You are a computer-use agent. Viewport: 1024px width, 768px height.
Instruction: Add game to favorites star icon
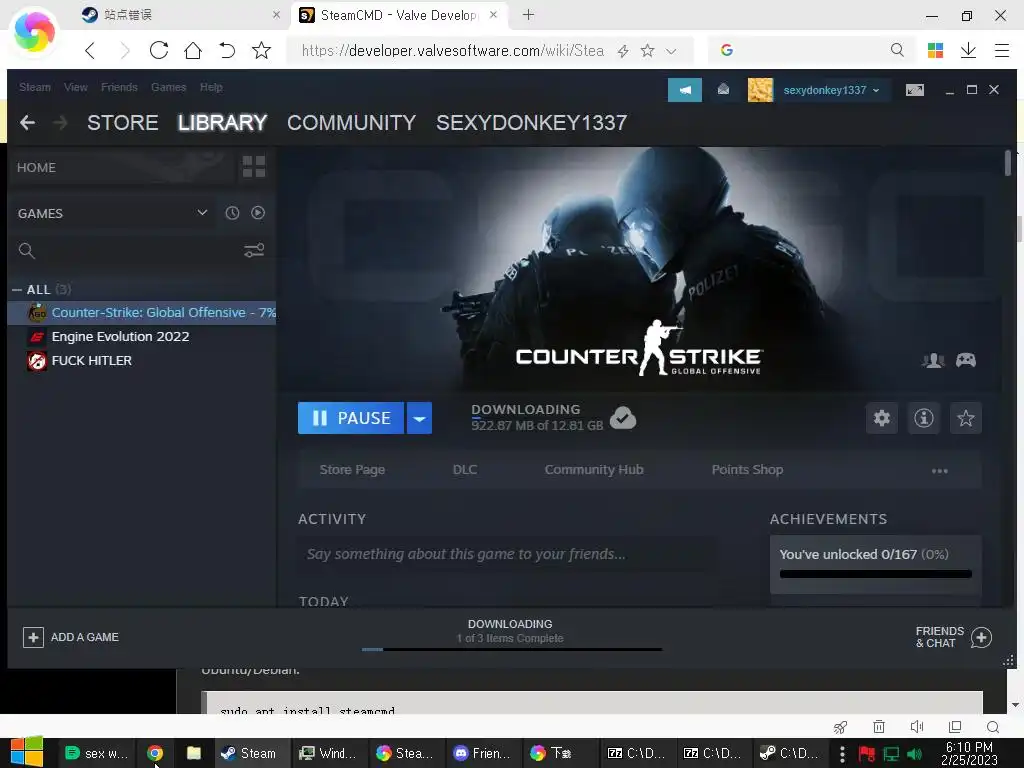click(x=965, y=418)
